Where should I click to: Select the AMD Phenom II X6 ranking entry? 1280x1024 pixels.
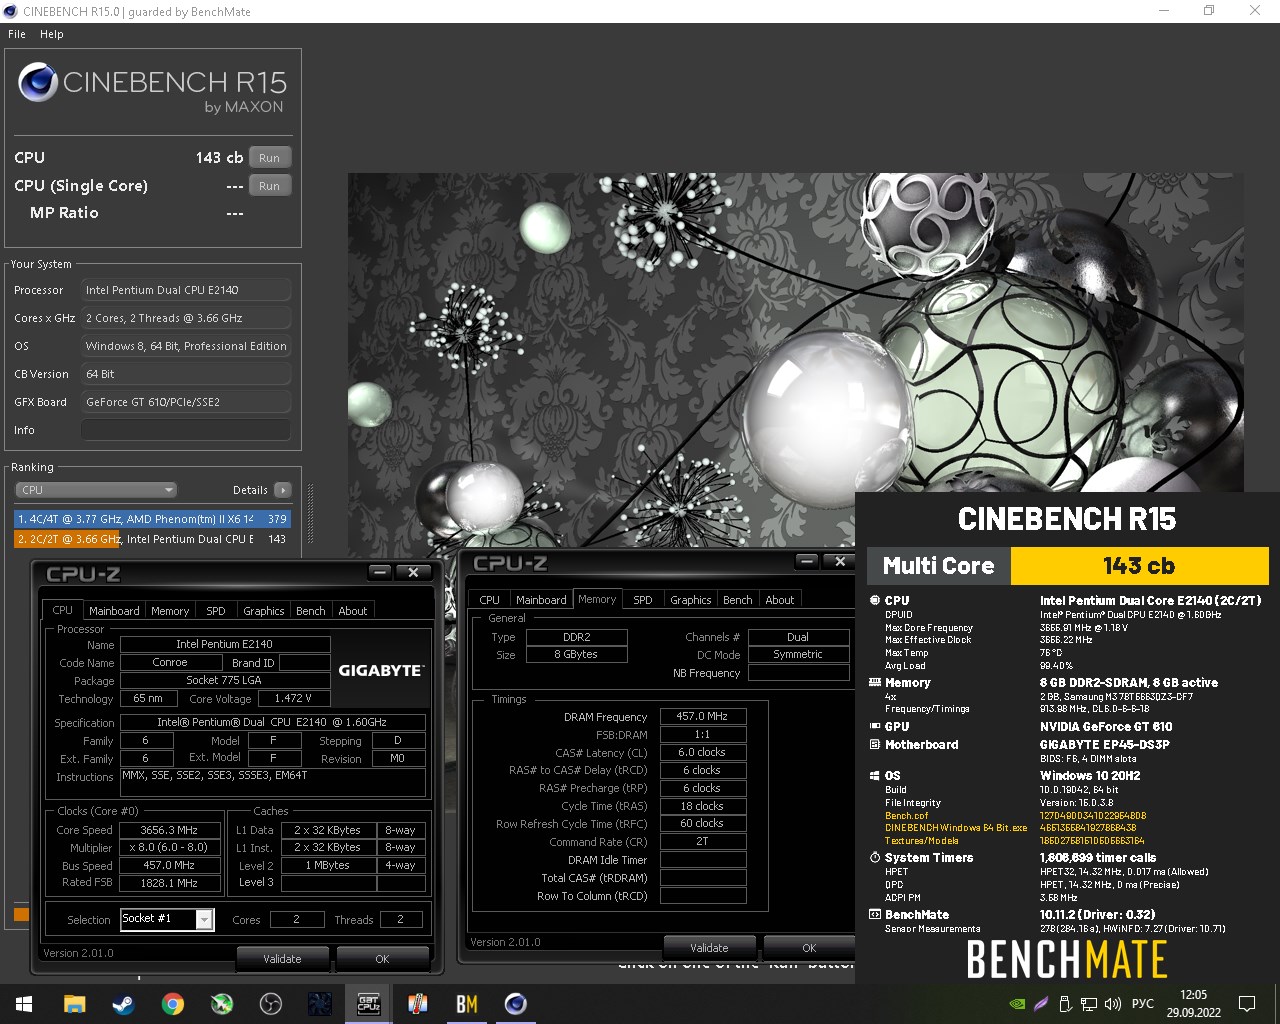(152, 519)
